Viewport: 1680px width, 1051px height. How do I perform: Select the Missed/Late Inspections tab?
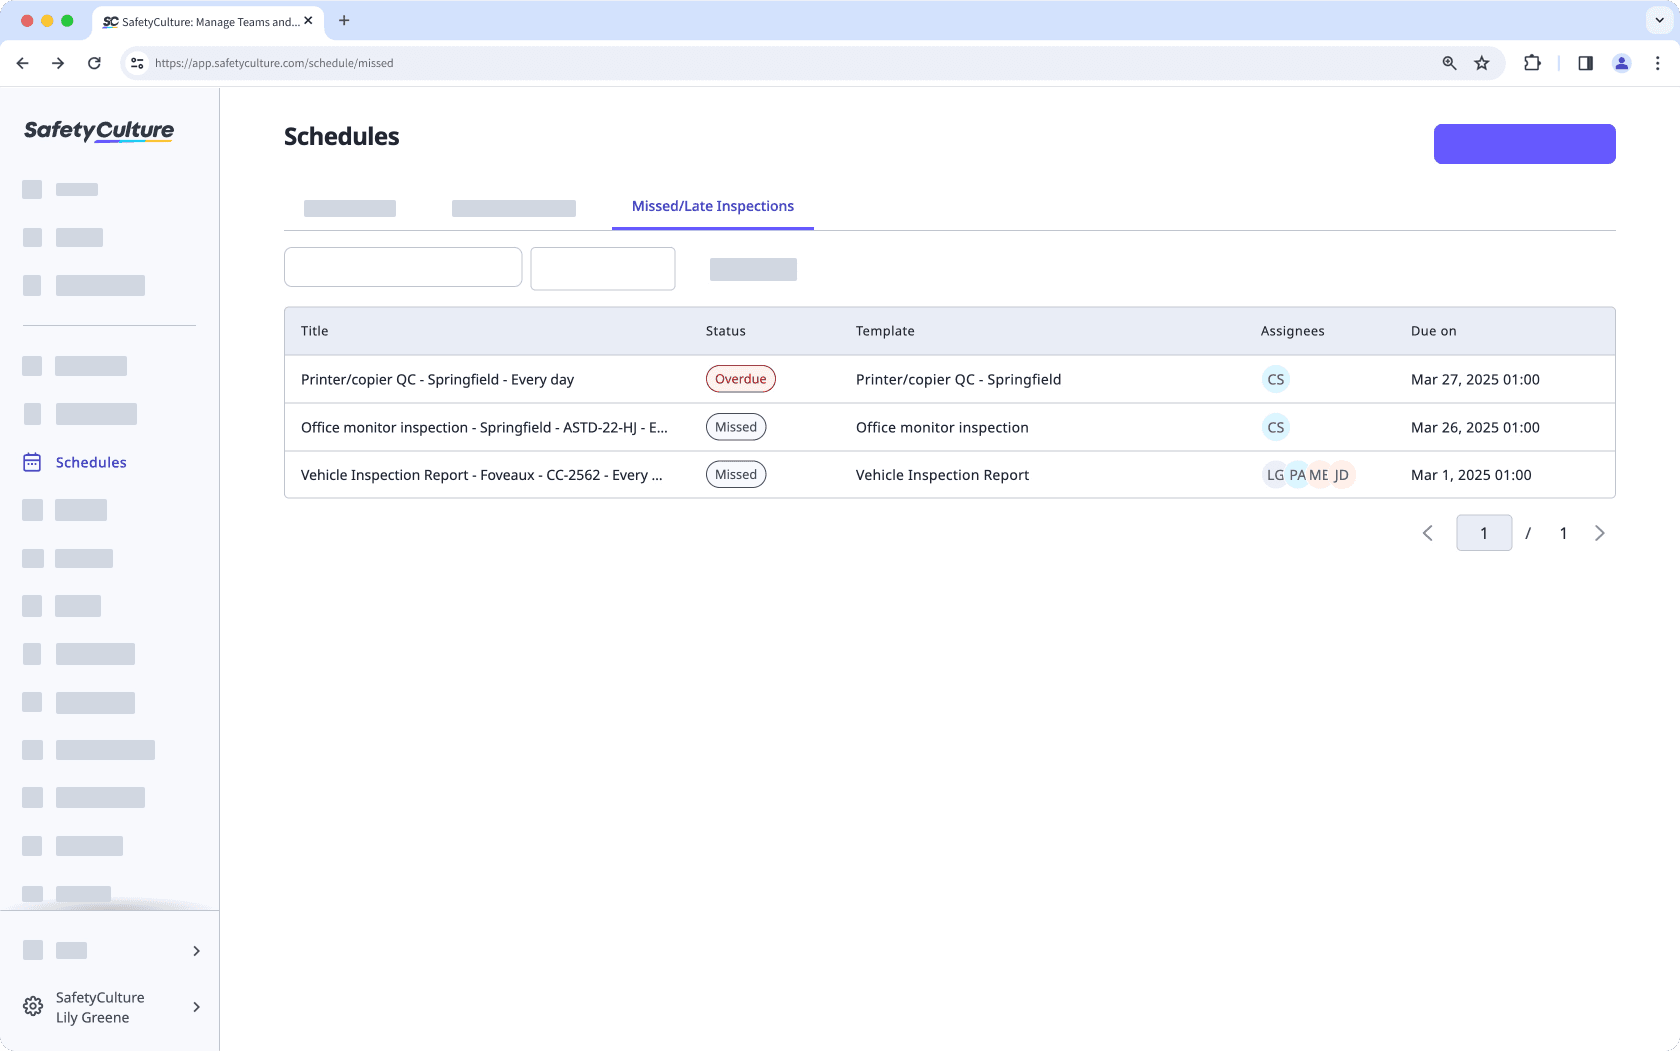712,206
